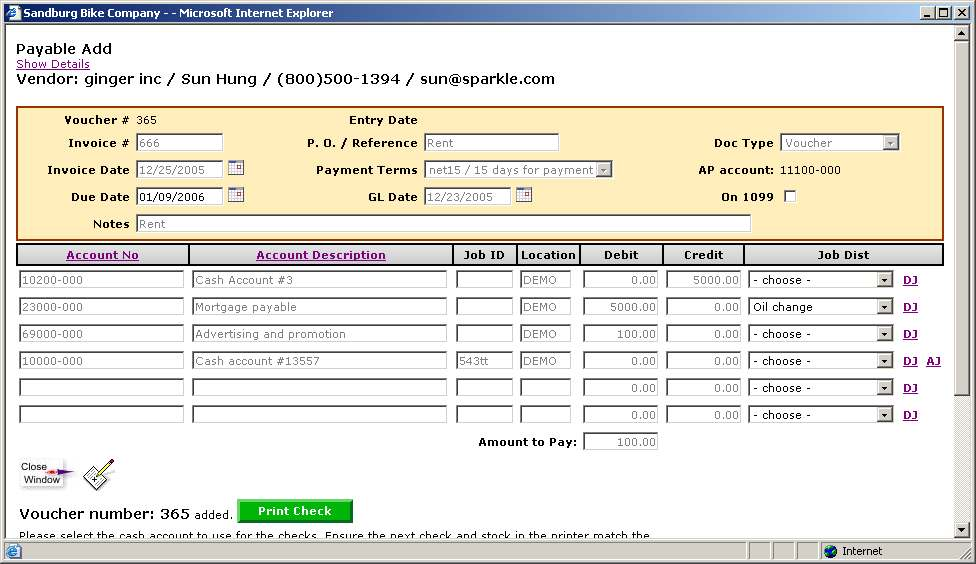Toggle the On 1099 checkbox
Image resolution: width=976 pixels, height=564 pixels.
pyautogui.click(x=790, y=197)
